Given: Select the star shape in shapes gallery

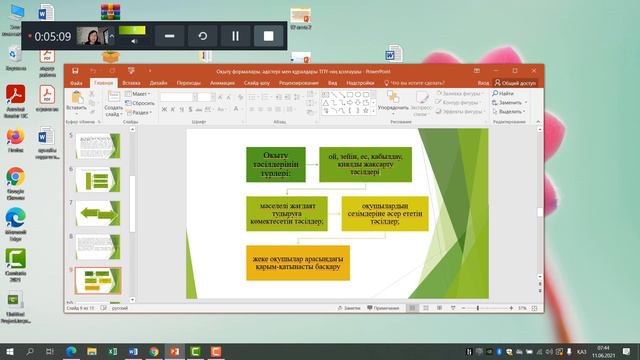Looking at the screenshot, I should click(x=366, y=110).
